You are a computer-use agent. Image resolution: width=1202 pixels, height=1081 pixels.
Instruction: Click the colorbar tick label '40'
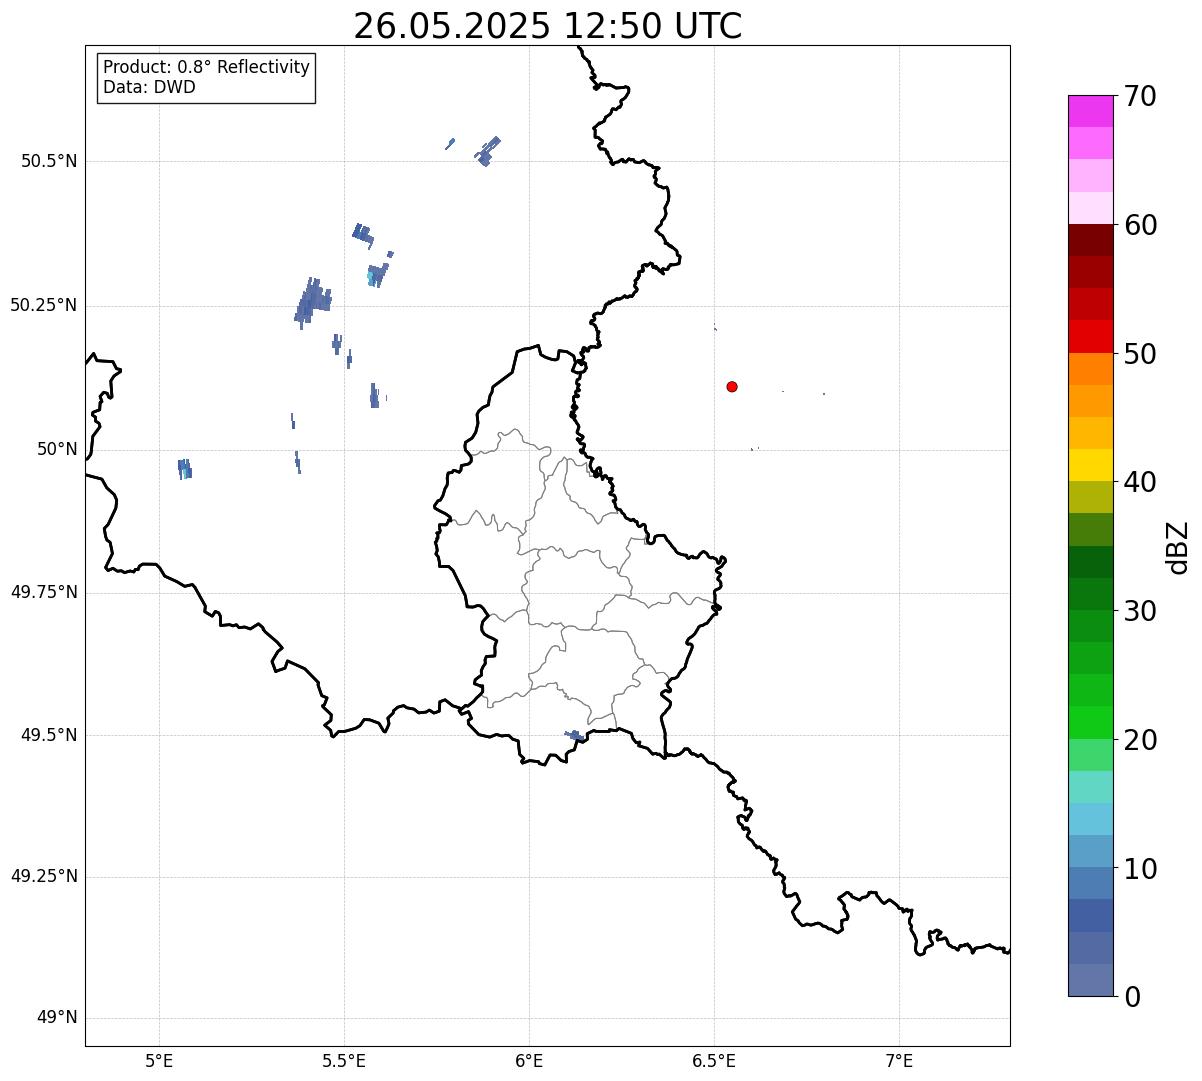pos(1140,482)
